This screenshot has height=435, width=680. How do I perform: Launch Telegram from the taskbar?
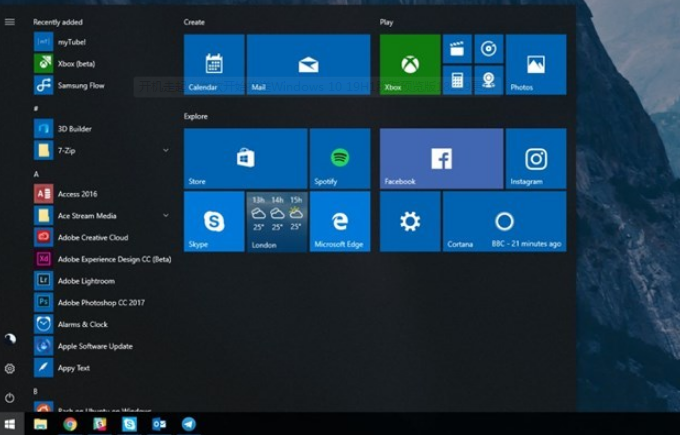pos(189,424)
